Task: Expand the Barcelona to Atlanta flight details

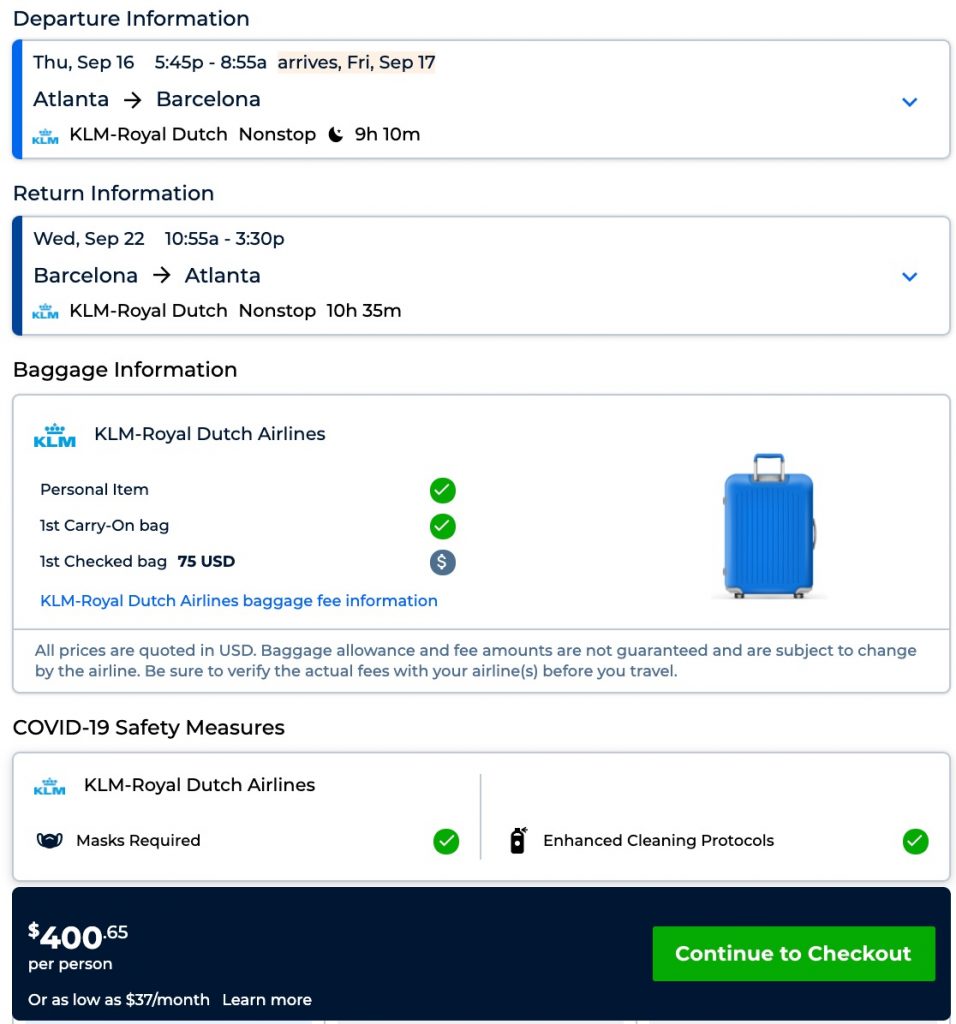Action: pos(909,277)
